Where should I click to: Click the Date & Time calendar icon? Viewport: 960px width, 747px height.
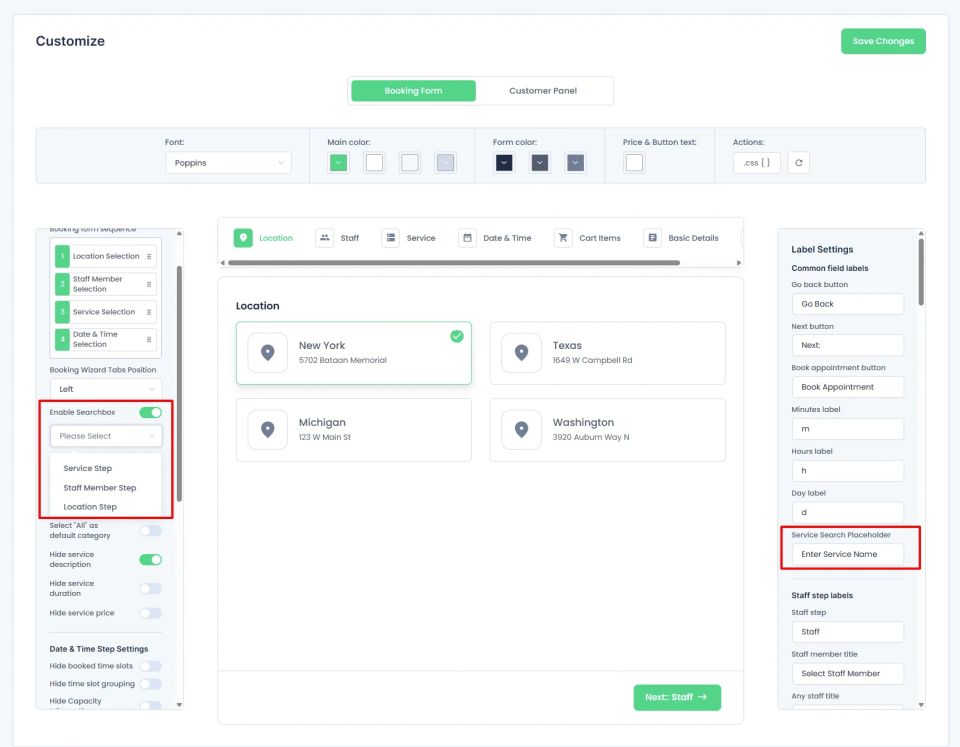click(x=467, y=238)
